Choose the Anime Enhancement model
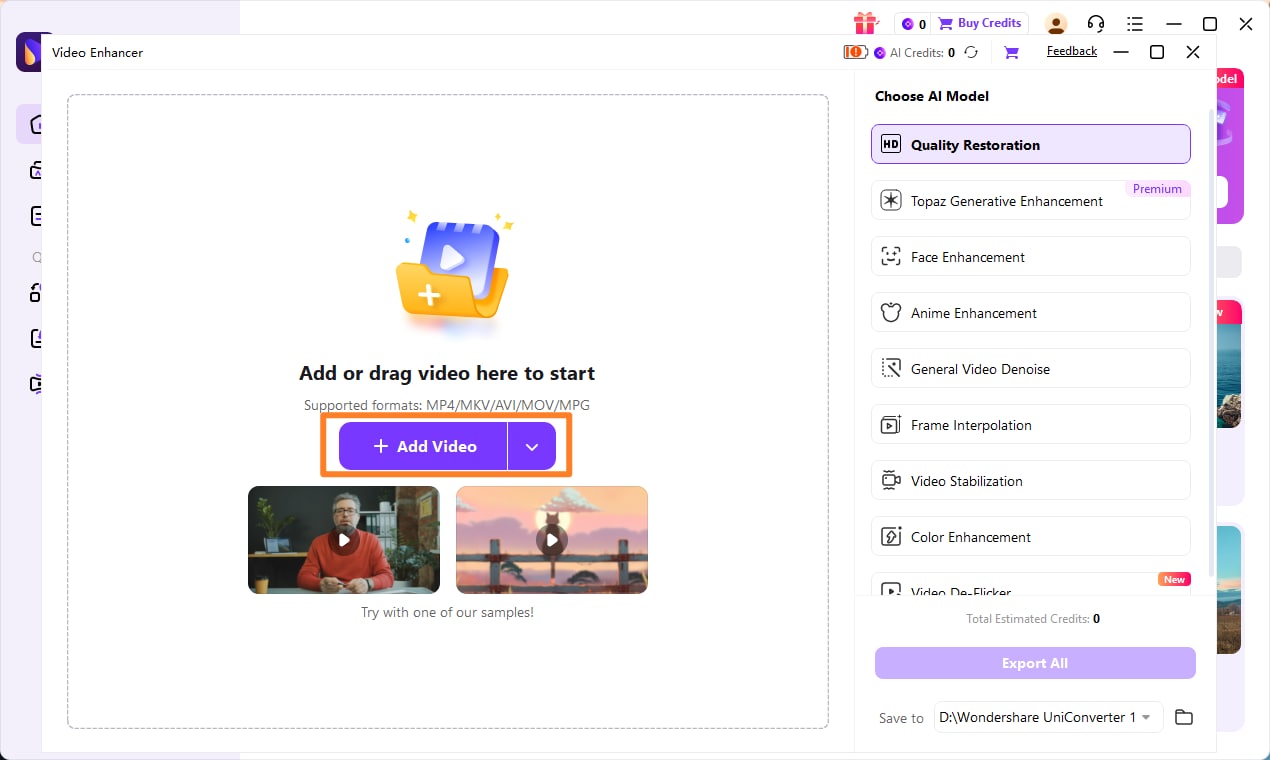This screenshot has height=760, width=1270. 1030,312
